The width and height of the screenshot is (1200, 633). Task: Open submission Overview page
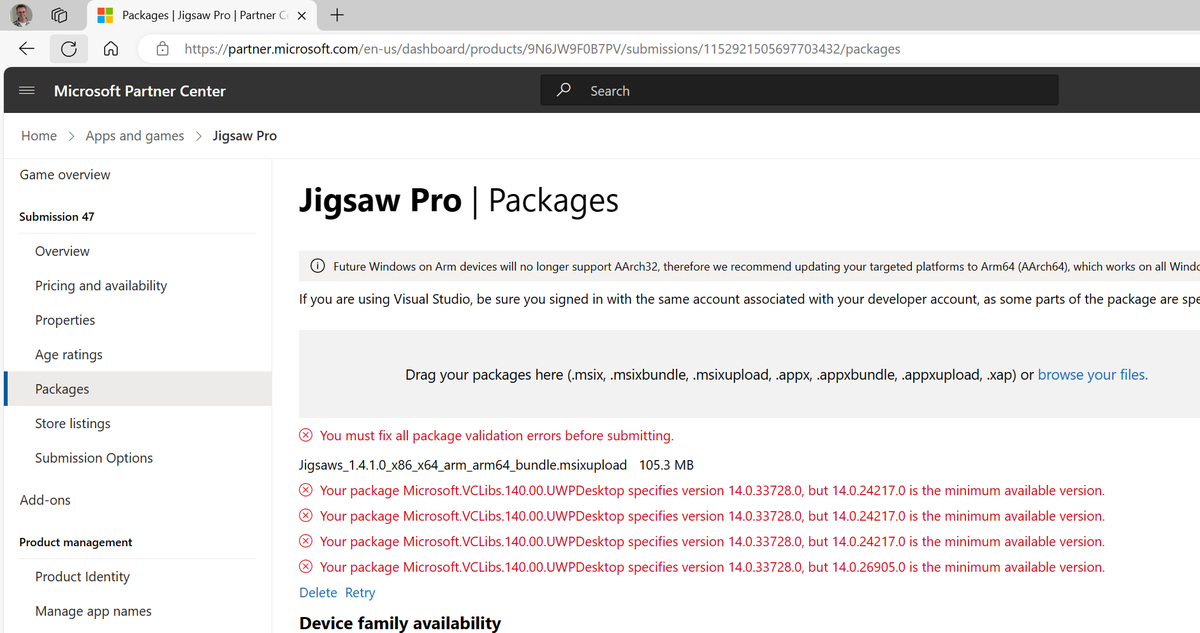click(x=62, y=251)
